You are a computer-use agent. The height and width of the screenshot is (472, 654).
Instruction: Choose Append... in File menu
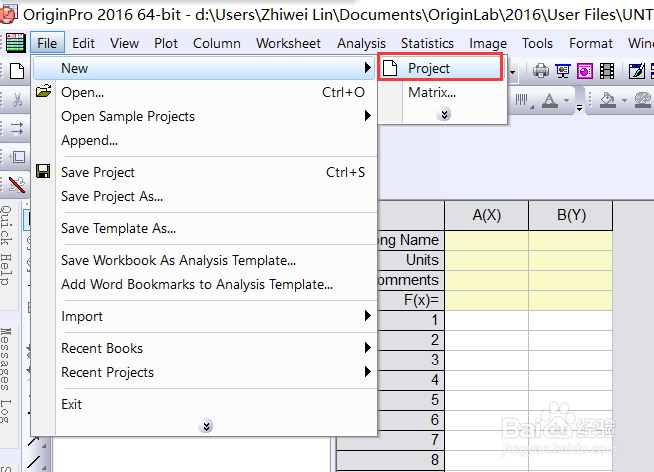click(204, 141)
